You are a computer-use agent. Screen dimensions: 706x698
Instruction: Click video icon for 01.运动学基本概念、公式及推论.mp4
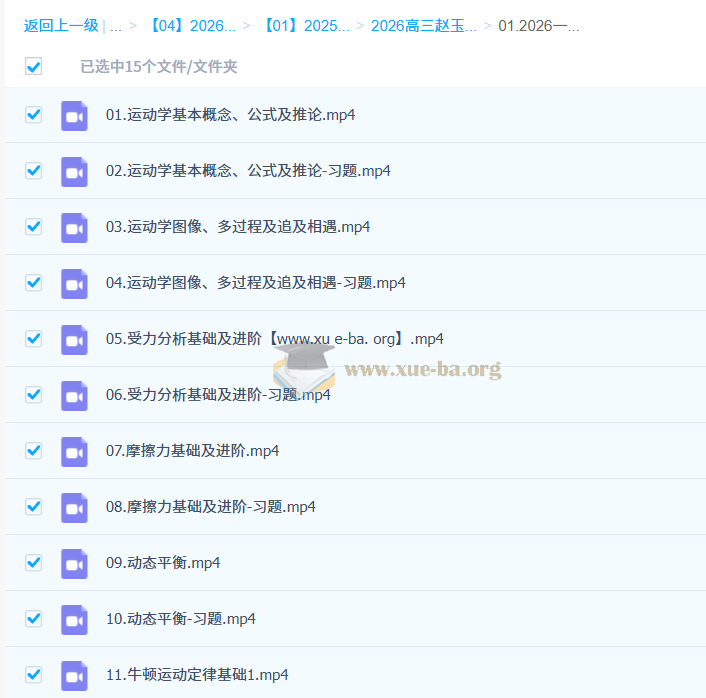(x=74, y=115)
